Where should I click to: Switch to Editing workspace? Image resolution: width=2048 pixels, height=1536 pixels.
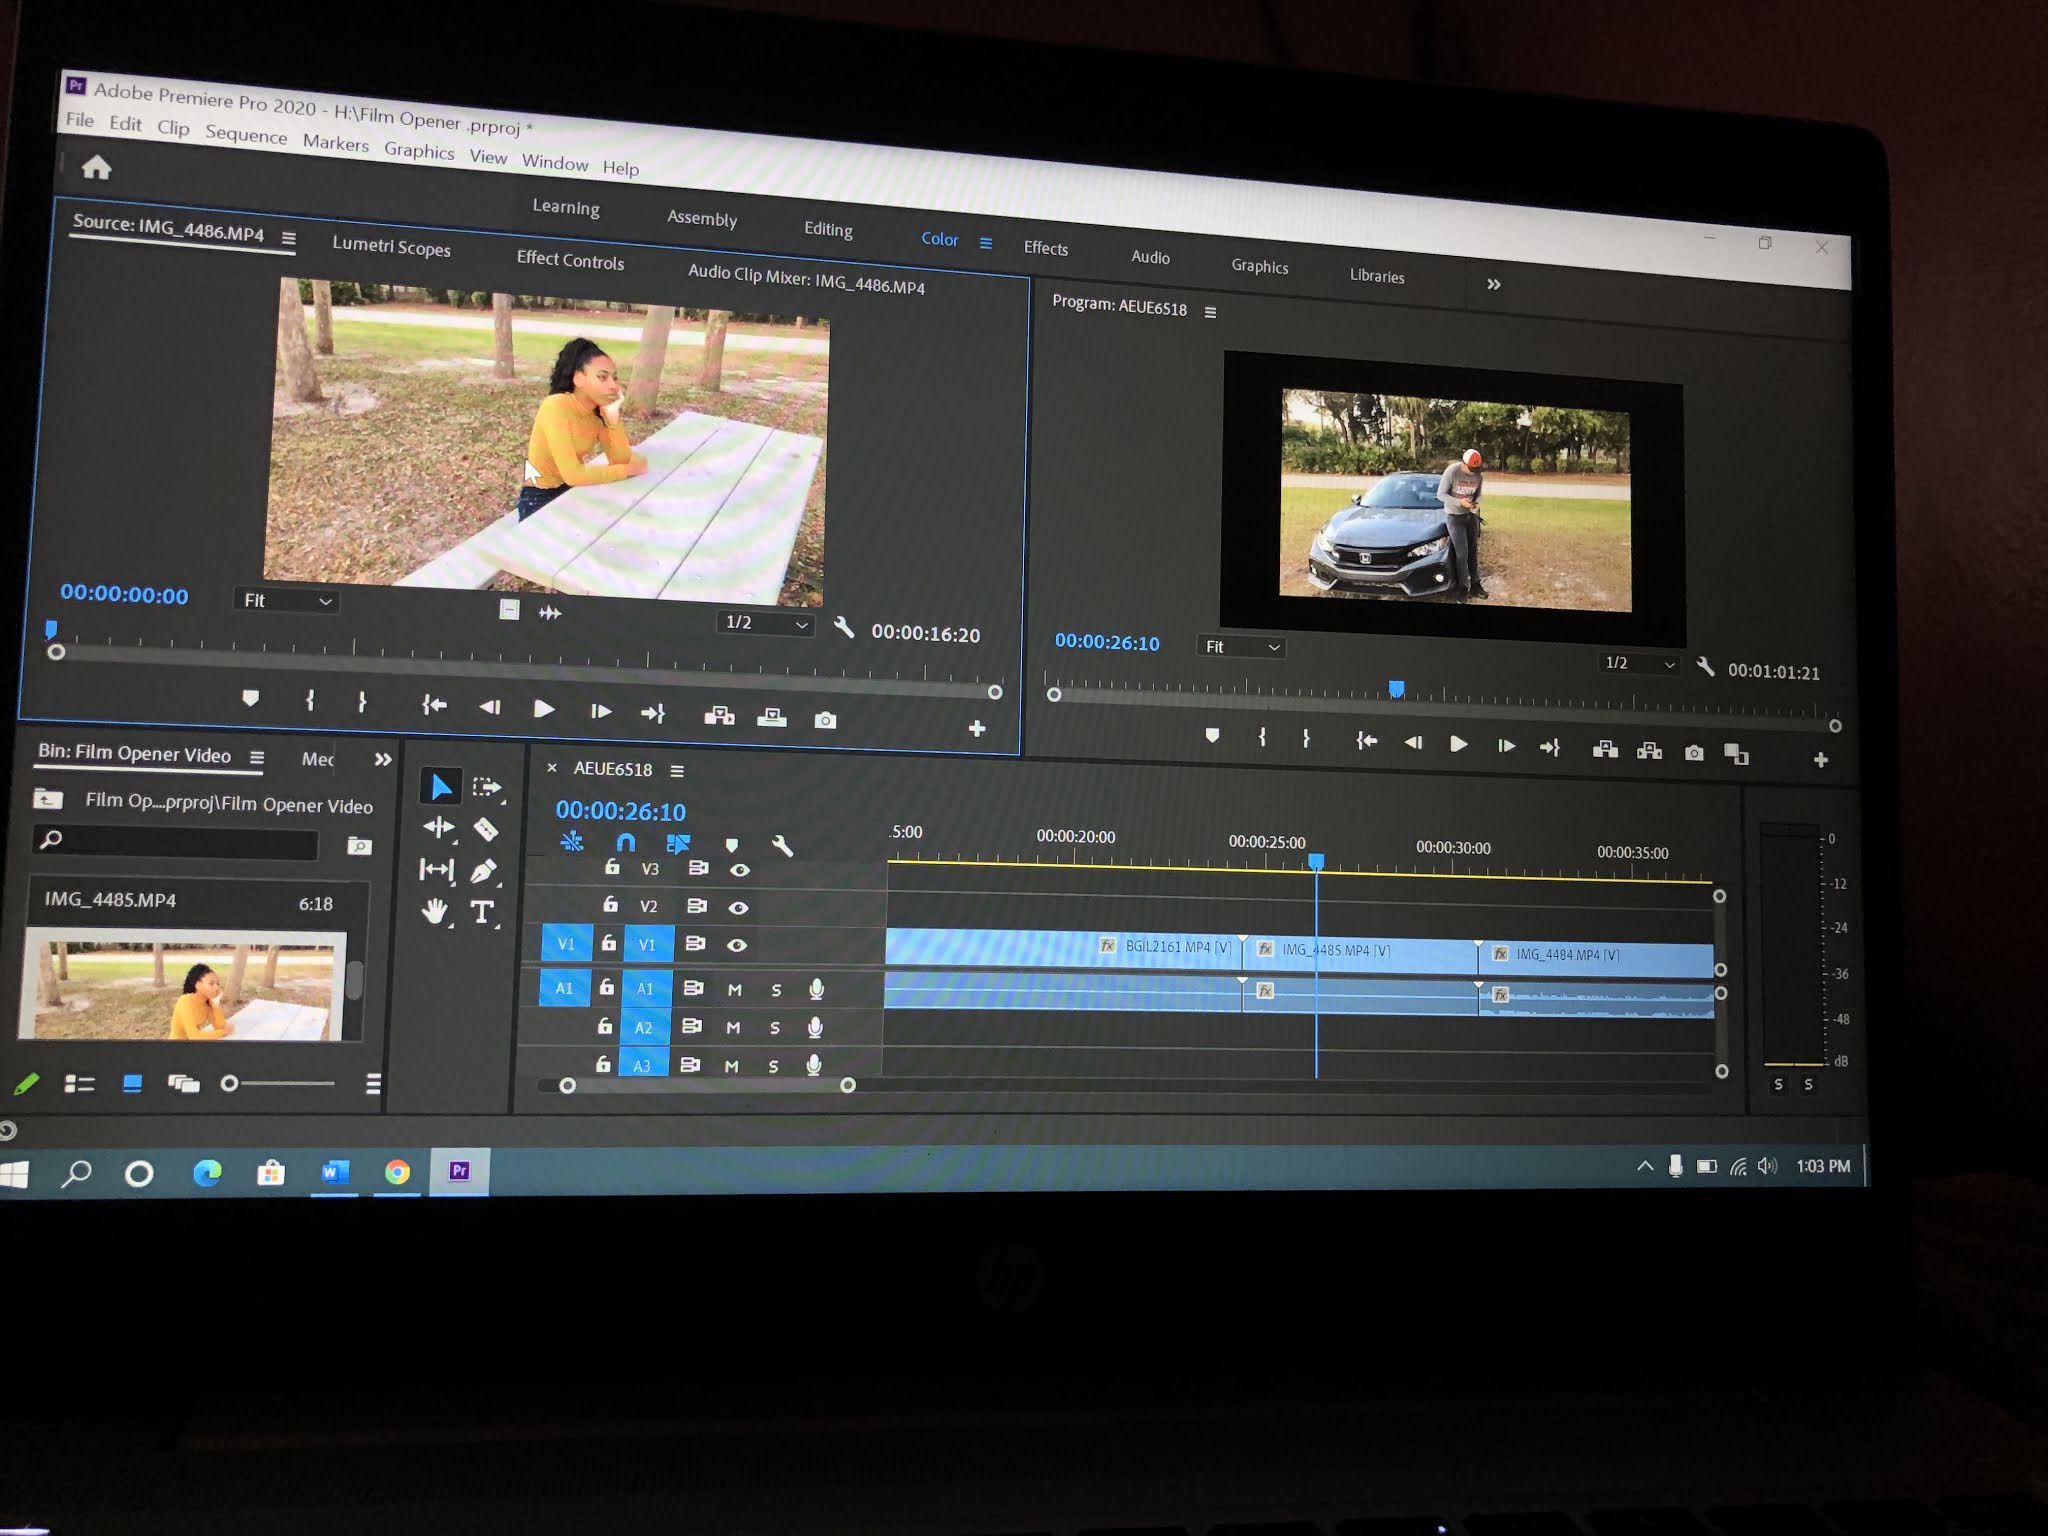click(828, 229)
